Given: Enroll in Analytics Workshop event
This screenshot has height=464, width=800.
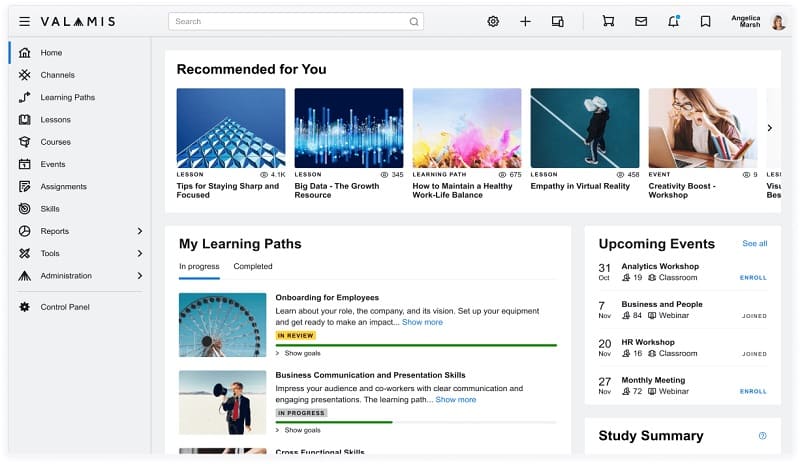Looking at the screenshot, I should [x=753, y=278].
